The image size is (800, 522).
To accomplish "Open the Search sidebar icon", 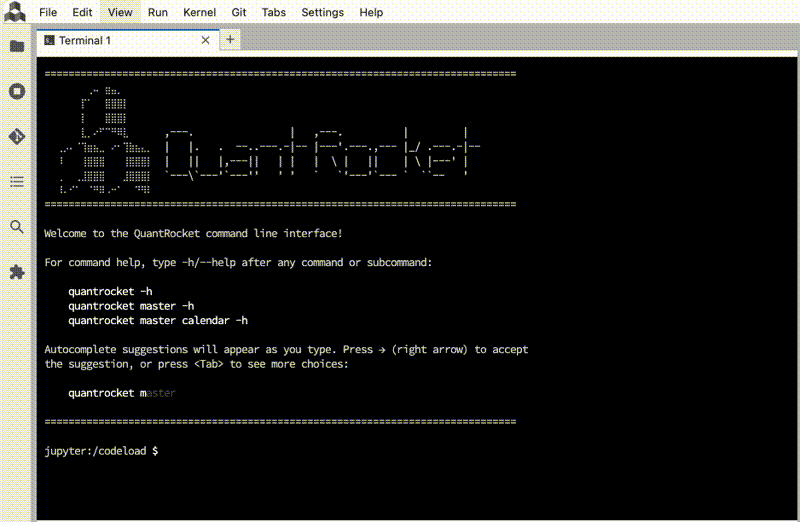I will 17,227.
